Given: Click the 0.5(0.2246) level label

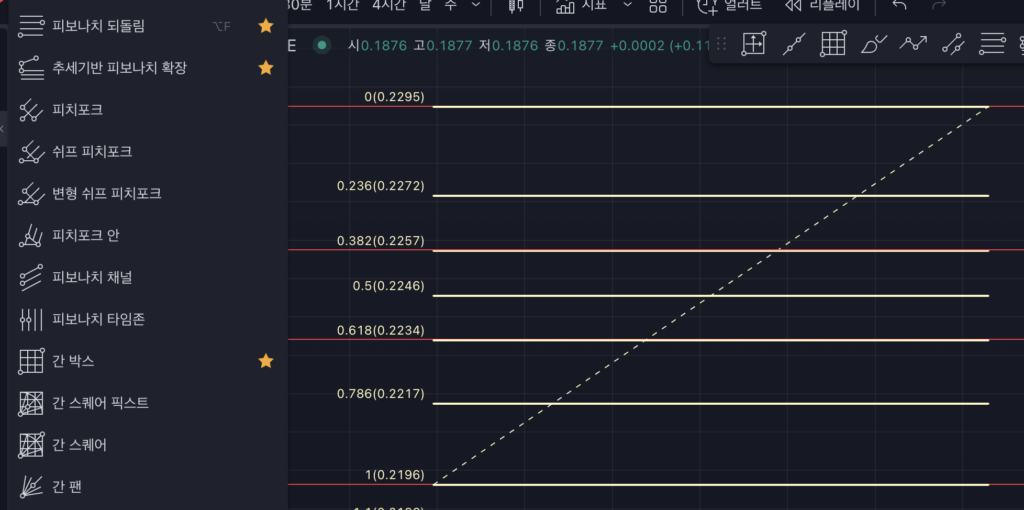Looking at the screenshot, I should coord(389,286).
